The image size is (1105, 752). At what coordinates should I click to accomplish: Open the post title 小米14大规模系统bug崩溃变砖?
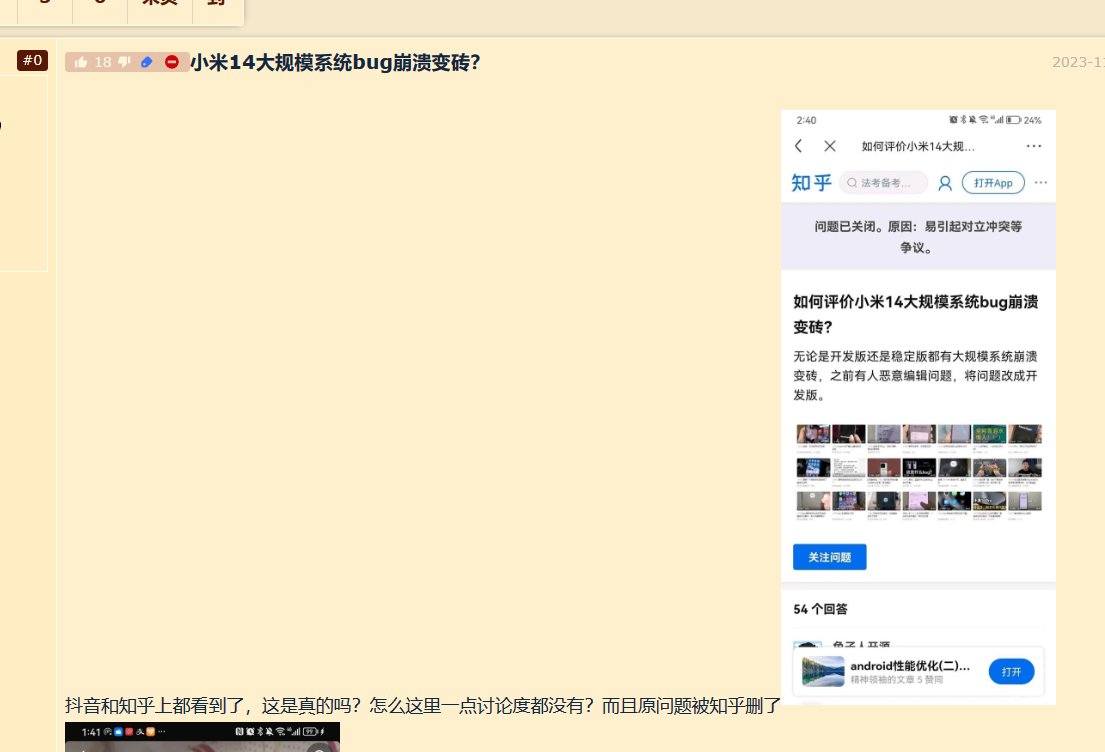(x=335, y=62)
